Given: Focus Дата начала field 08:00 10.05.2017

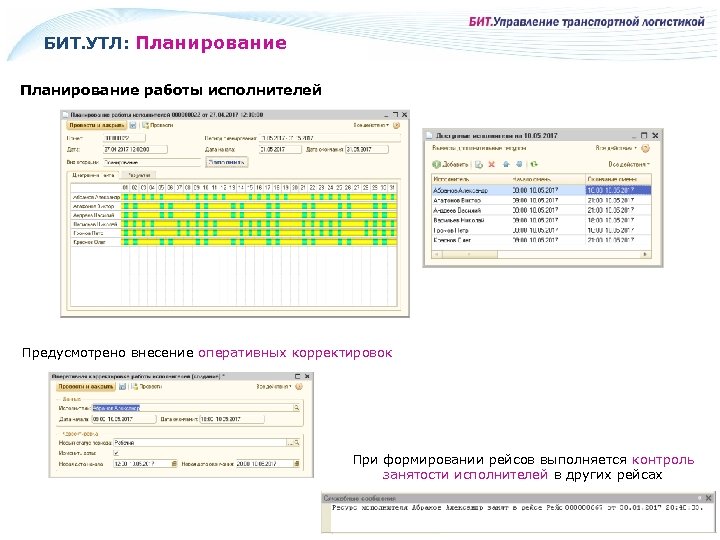Looking at the screenshot, I should pyautogui.click(x=124, y=419).
